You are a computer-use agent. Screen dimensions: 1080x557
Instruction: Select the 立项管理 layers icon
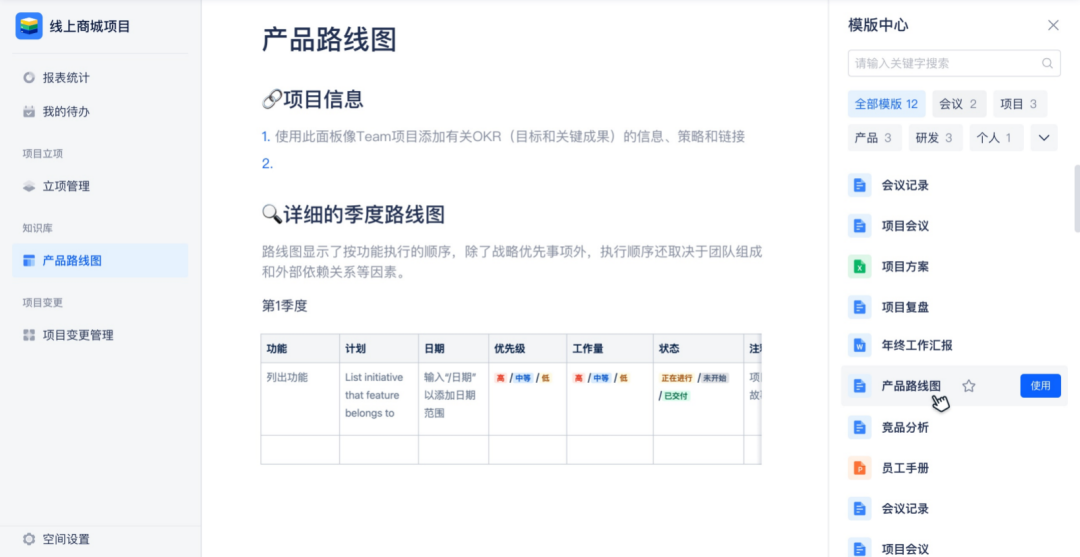[x=28, y=186]
